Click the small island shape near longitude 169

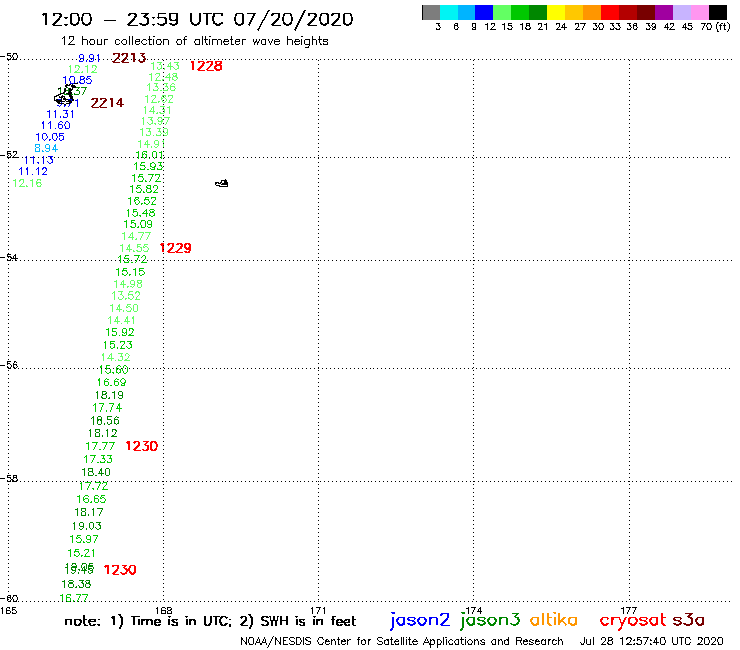click(222, 183)
